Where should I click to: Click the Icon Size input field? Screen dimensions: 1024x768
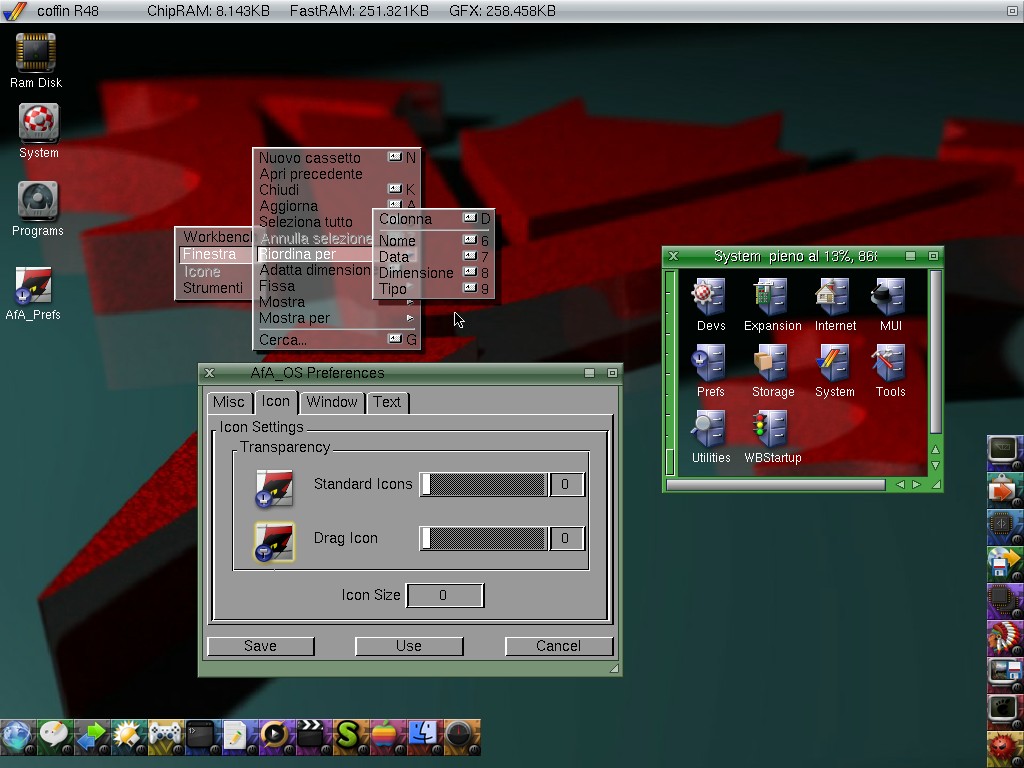[443, 595]
